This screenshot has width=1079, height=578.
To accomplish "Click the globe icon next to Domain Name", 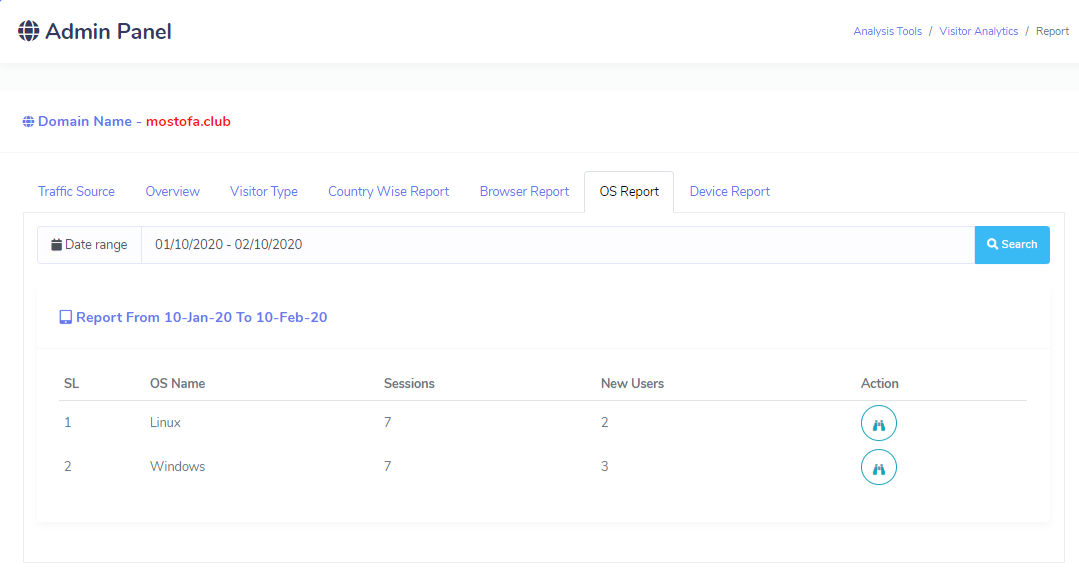I will tap(28, 122).
